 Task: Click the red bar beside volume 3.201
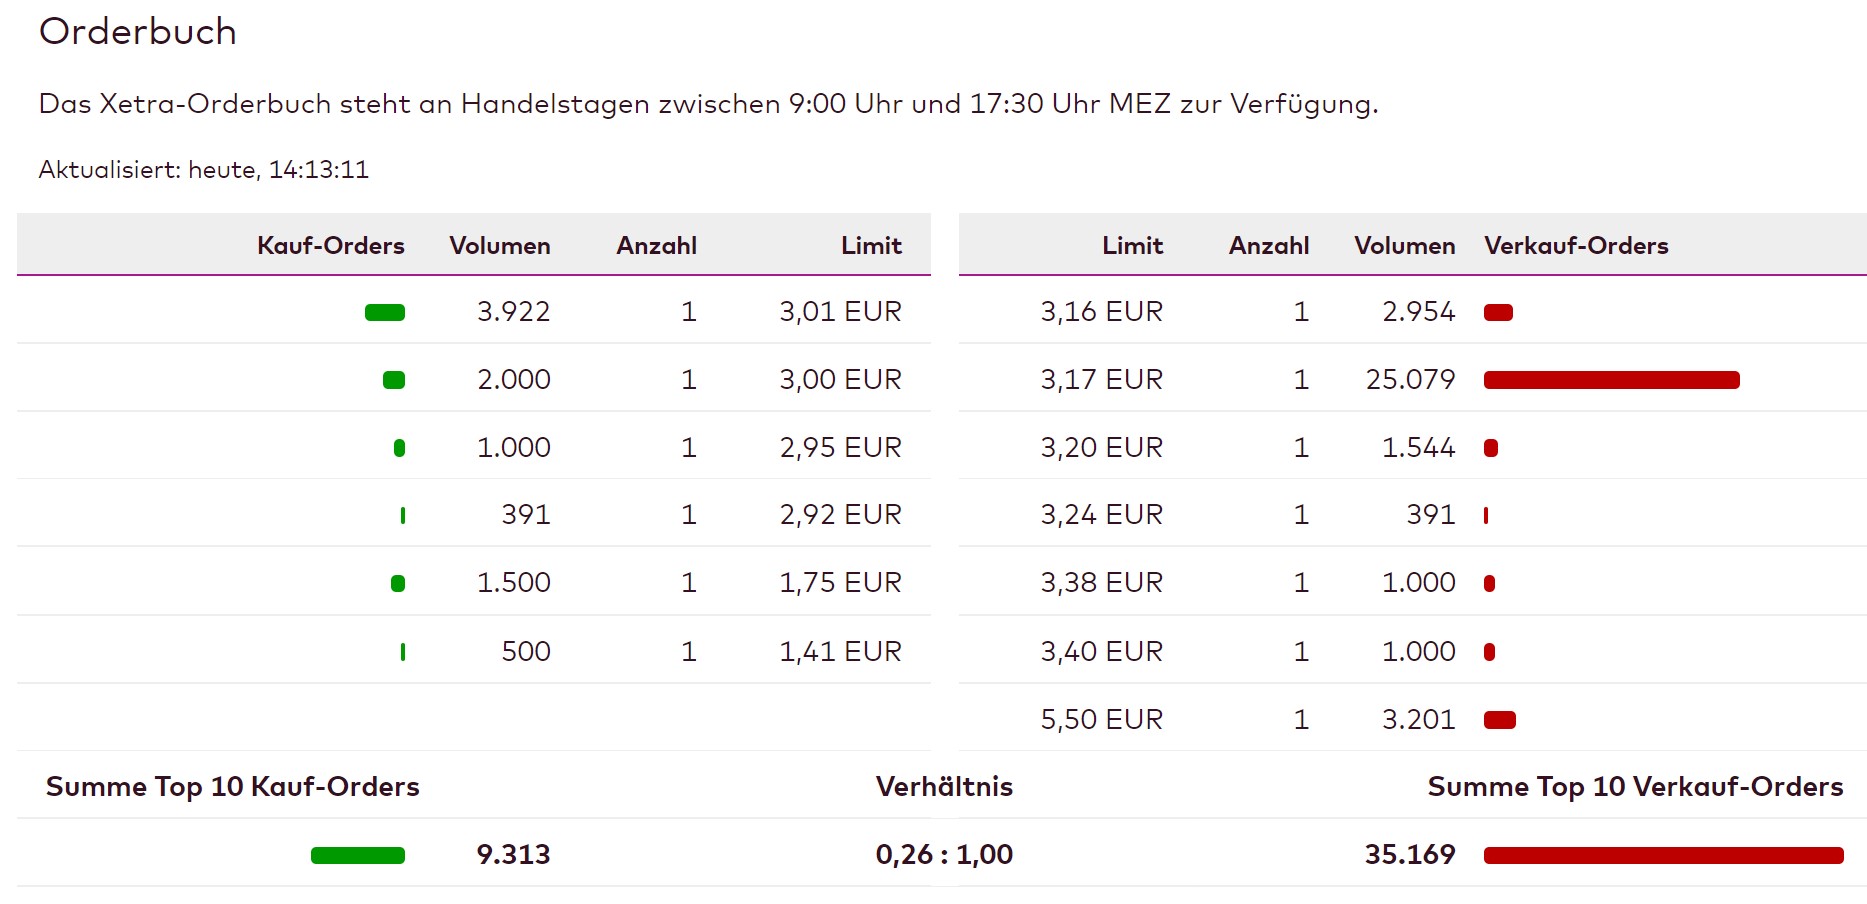tap(1499, 720)
